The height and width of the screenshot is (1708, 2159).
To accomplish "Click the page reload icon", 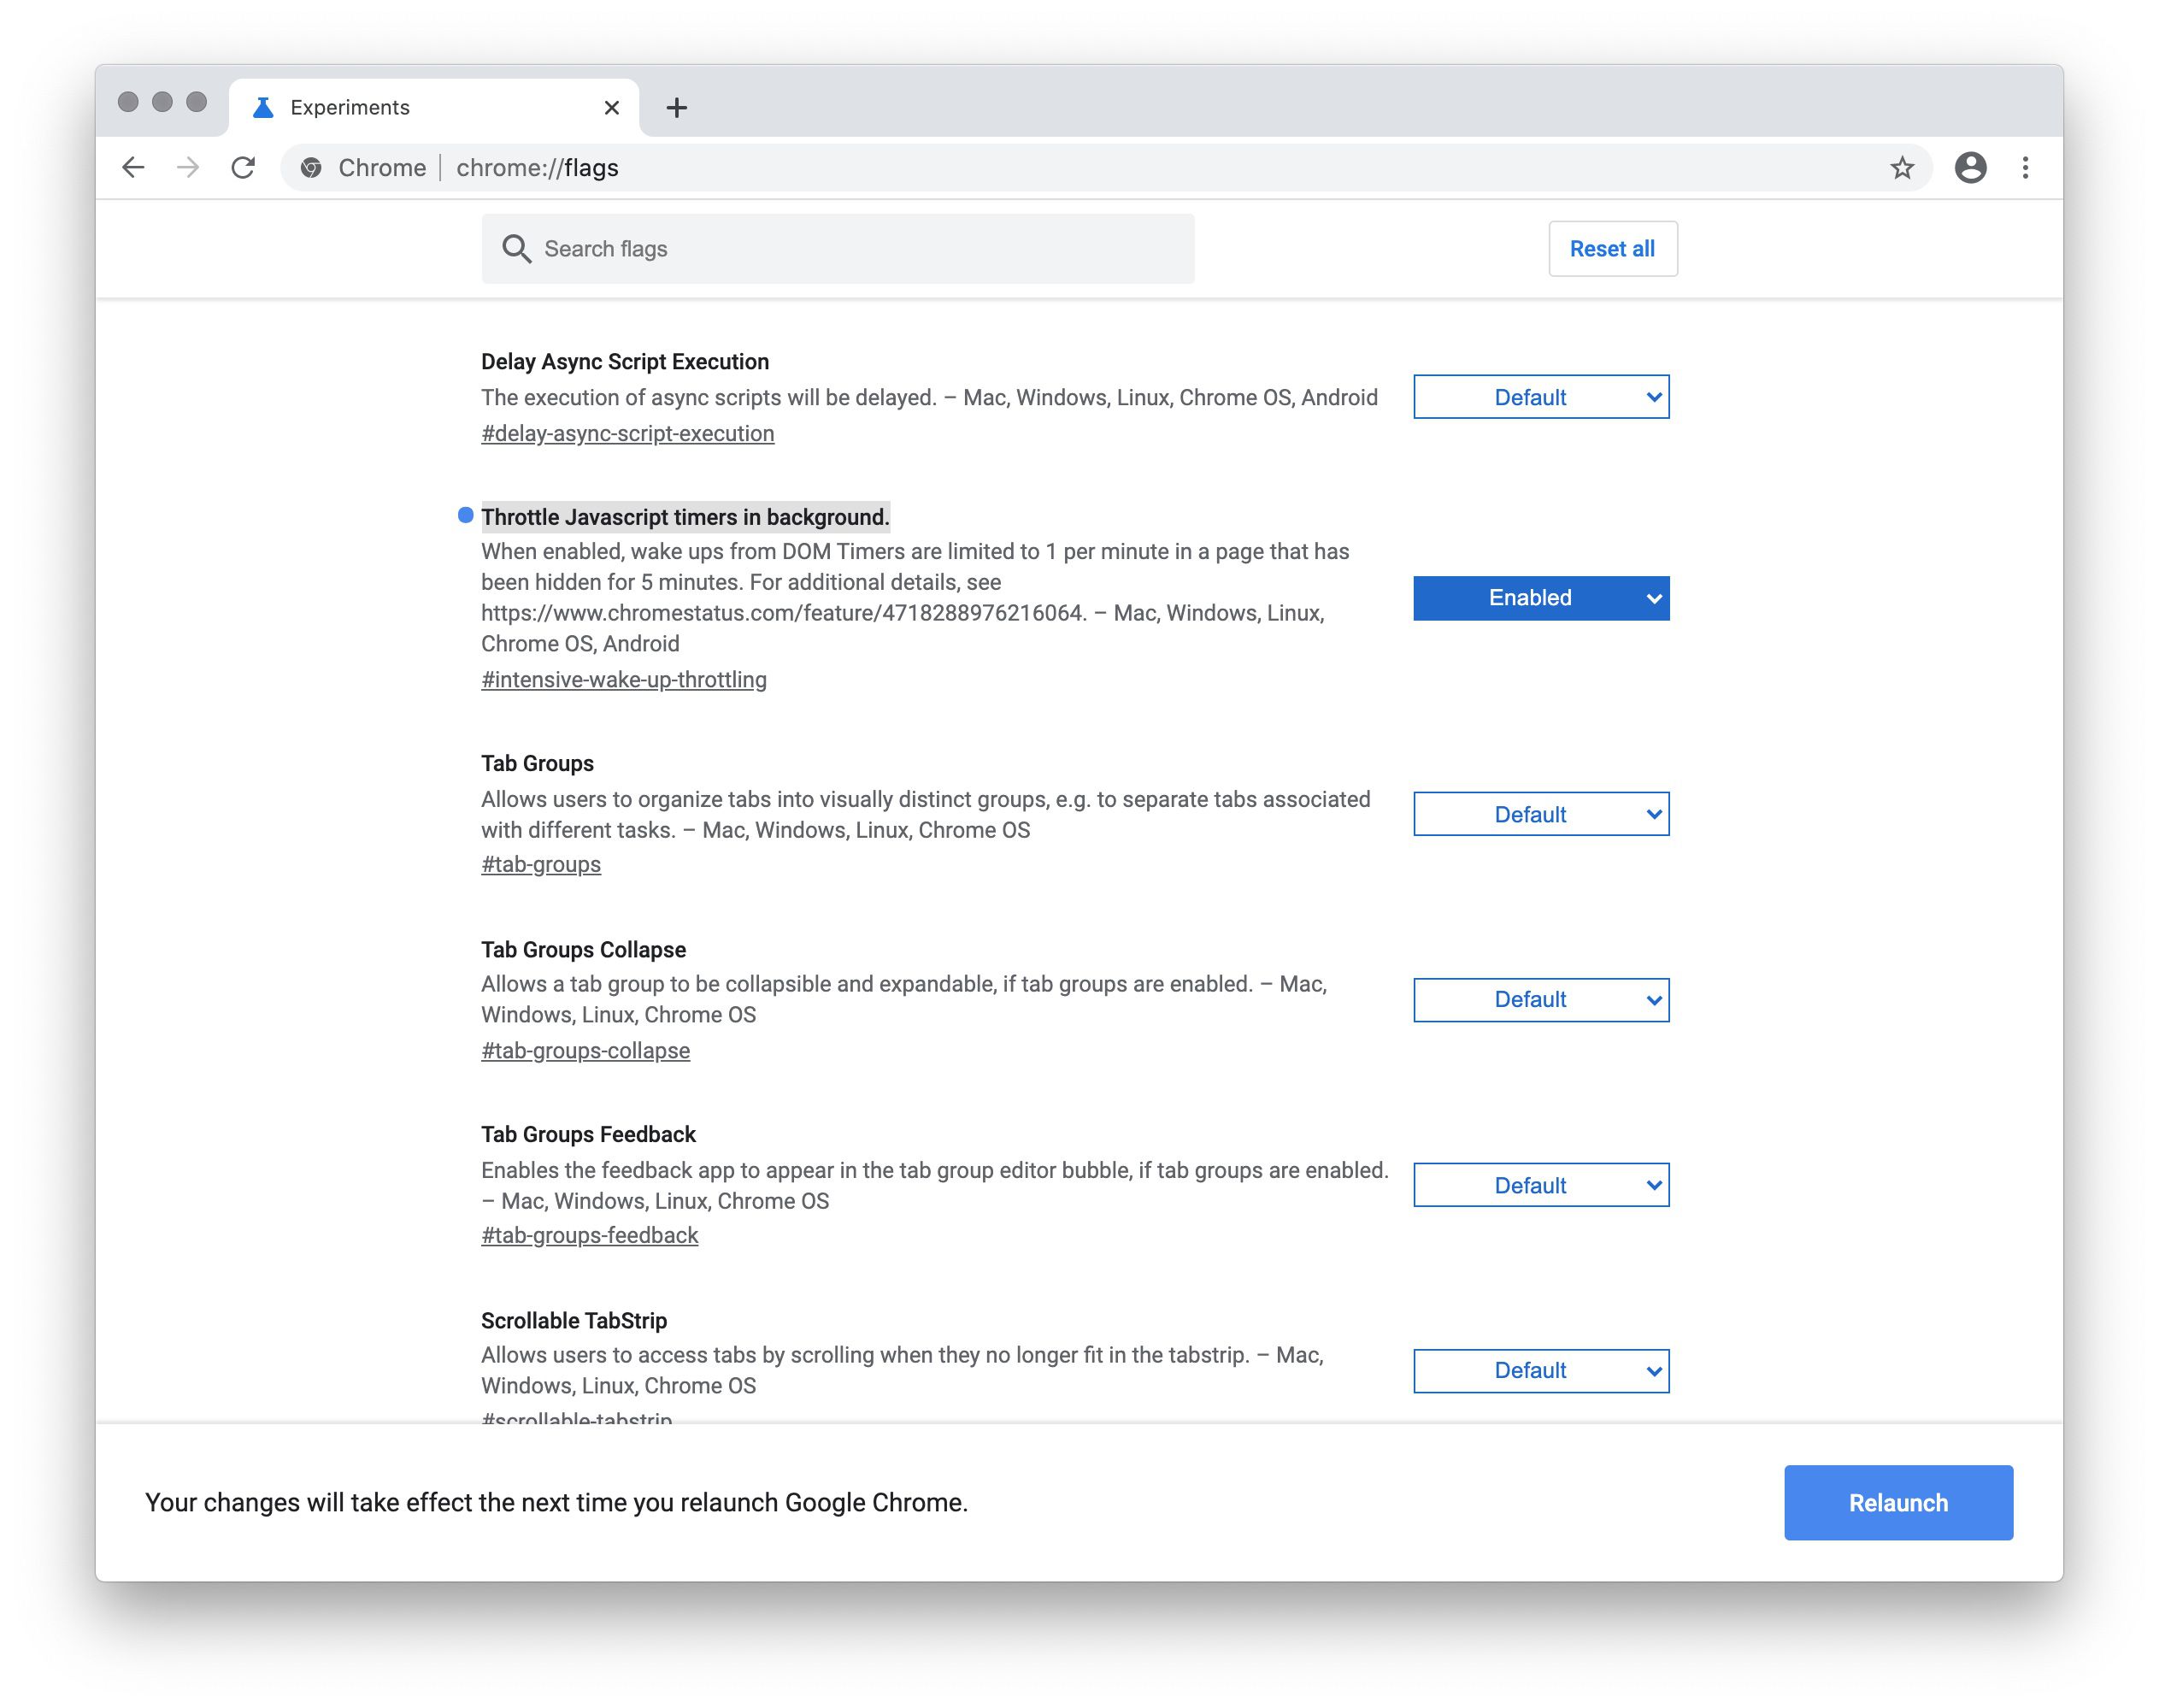I will (244, 167).
